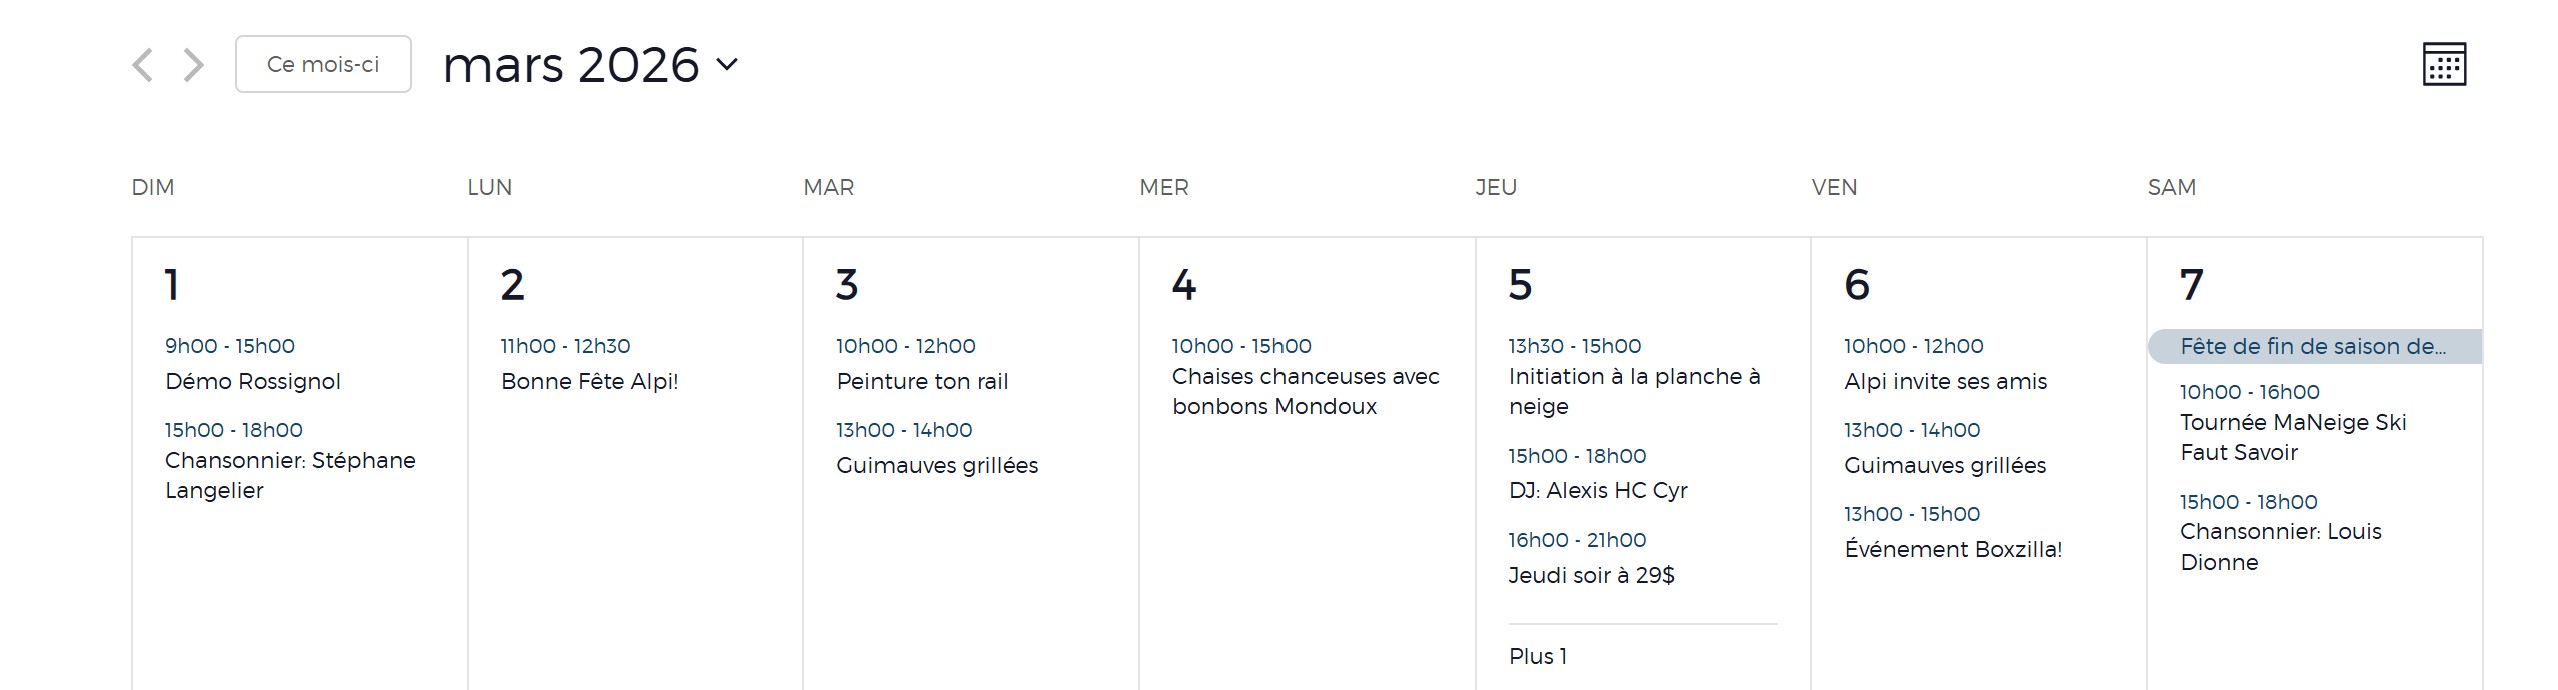Open the "Jeudi soir à 29$" event
This screenshot has height=690, width=2558.
click(1590, 575)
